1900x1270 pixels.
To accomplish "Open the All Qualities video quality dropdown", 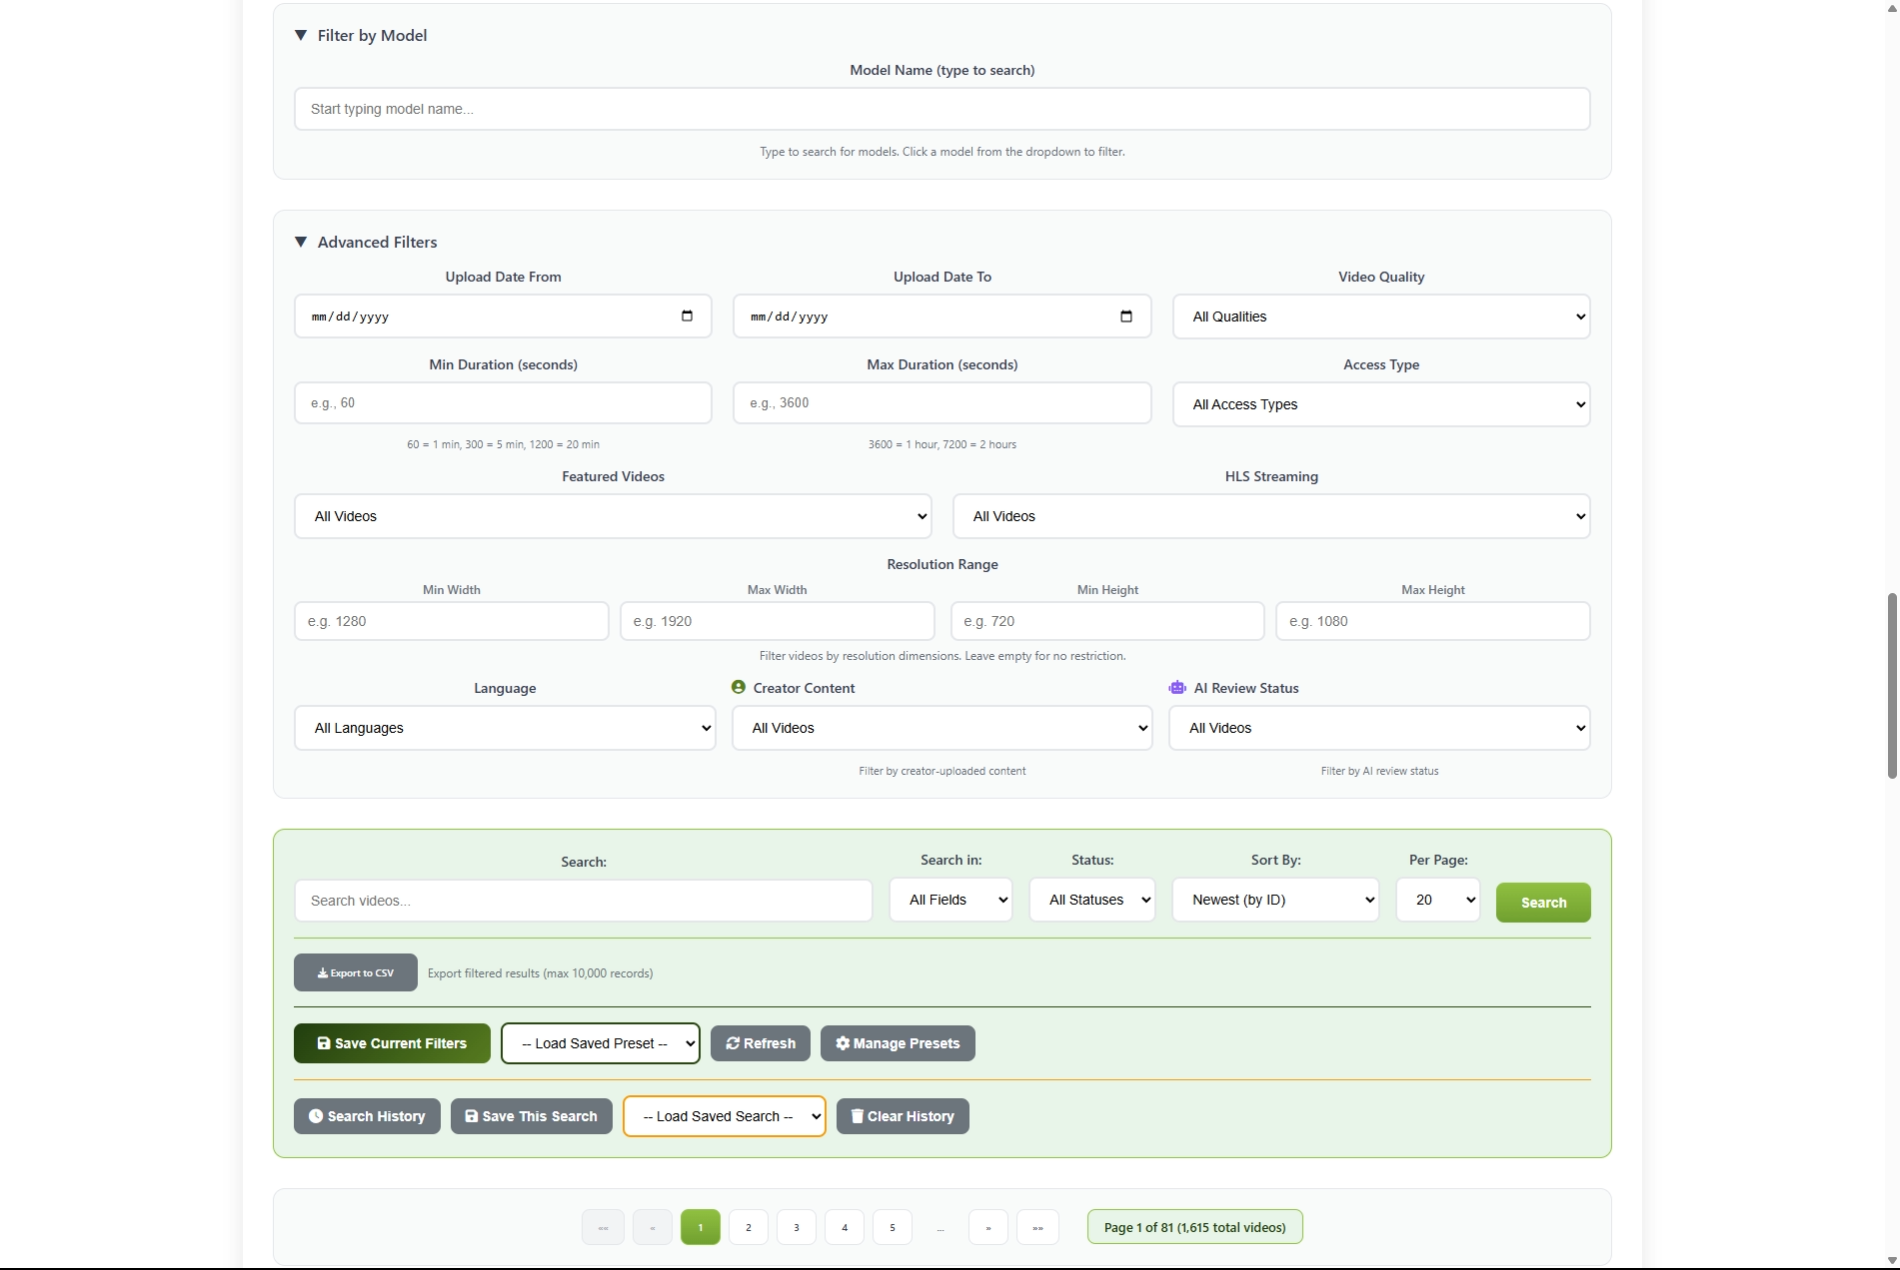I will 1381,316.
